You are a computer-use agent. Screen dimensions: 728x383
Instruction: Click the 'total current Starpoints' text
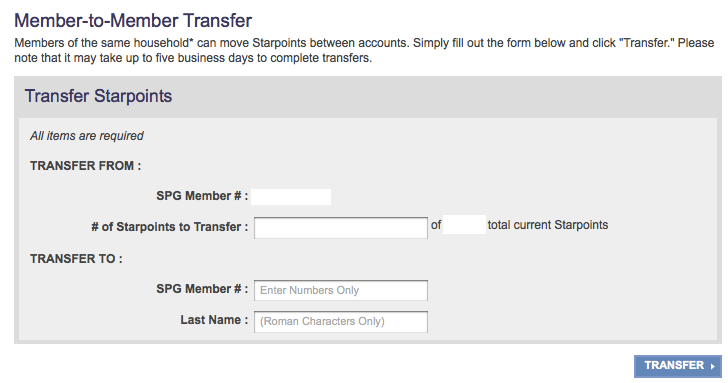pos(548,225)
